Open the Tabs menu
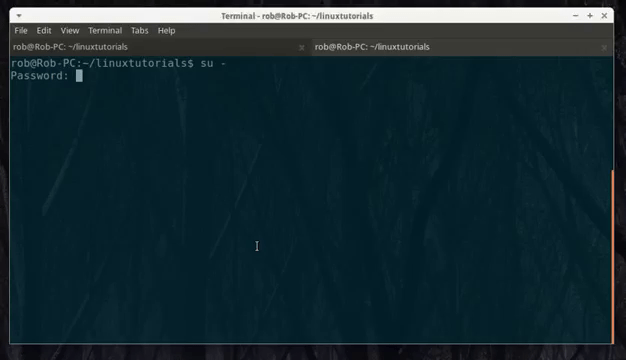This screenshot has width=626, height=360. (x=140, y=31)
